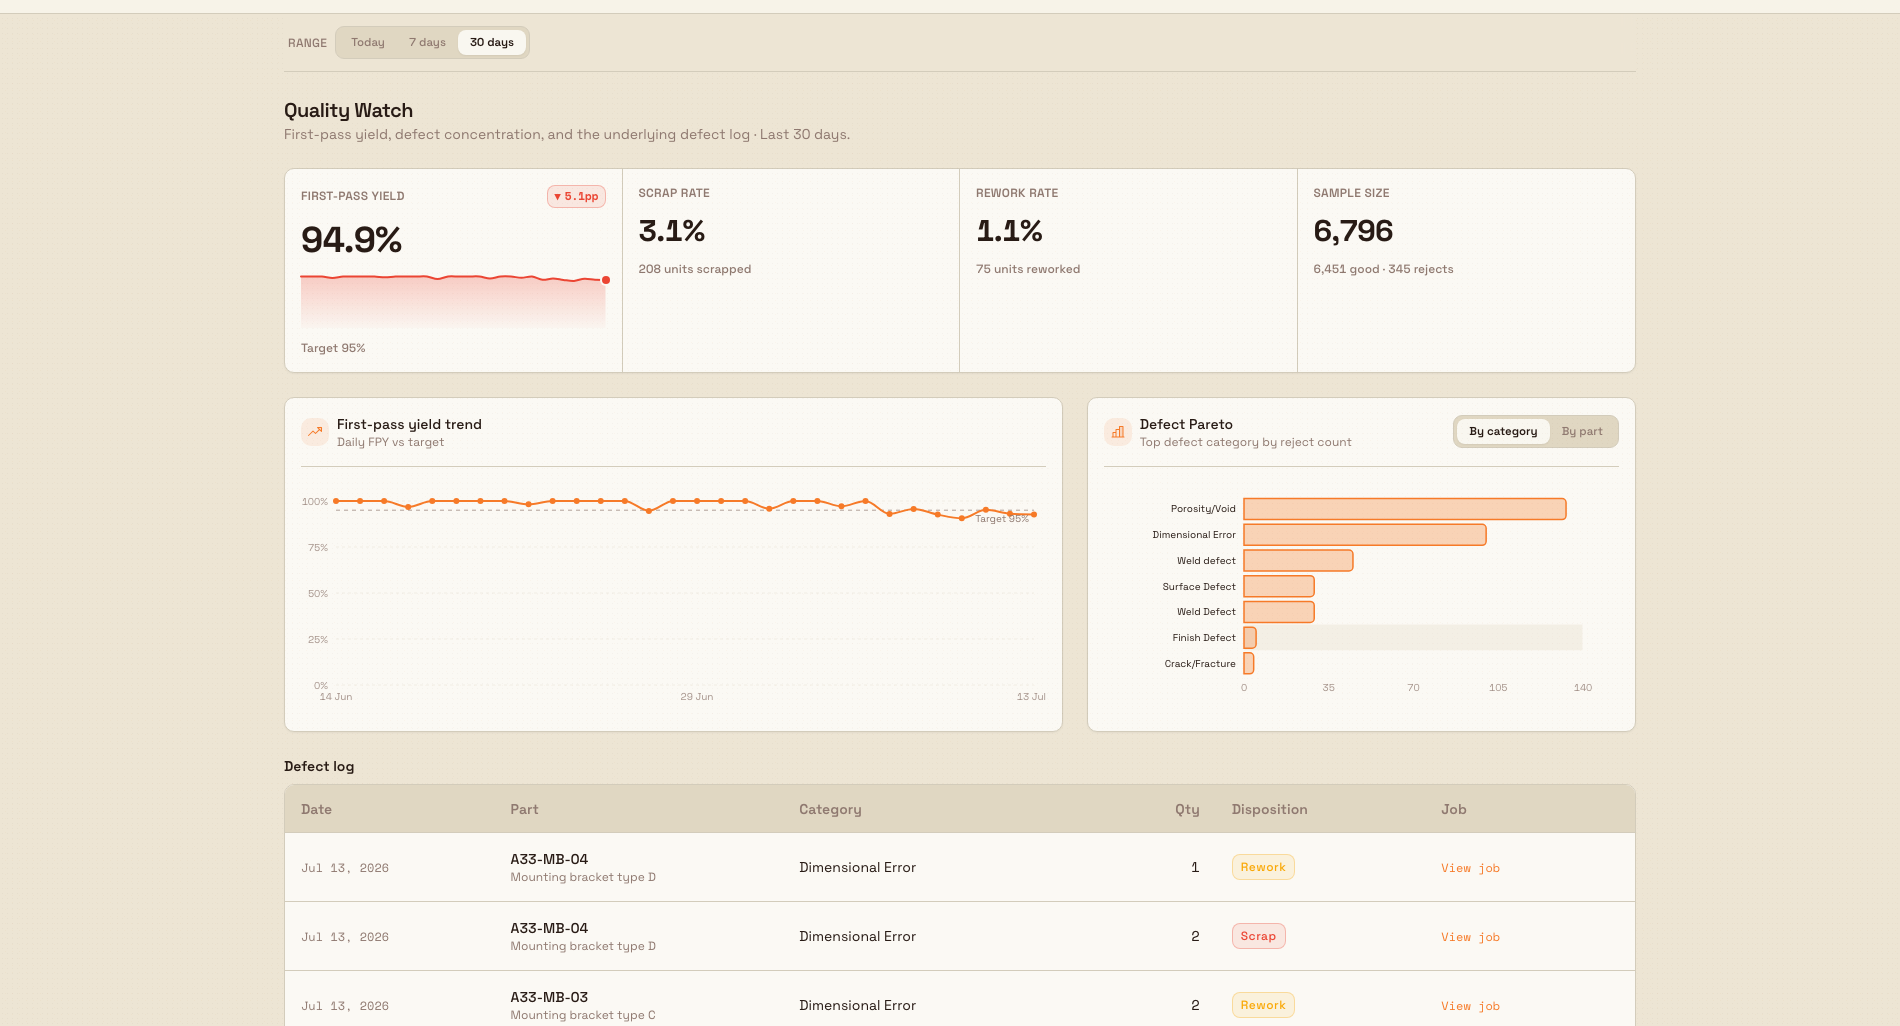This screenshot has width=1900, height=1026.
Task: Show Pareto By category
Action: (1503, 431)
